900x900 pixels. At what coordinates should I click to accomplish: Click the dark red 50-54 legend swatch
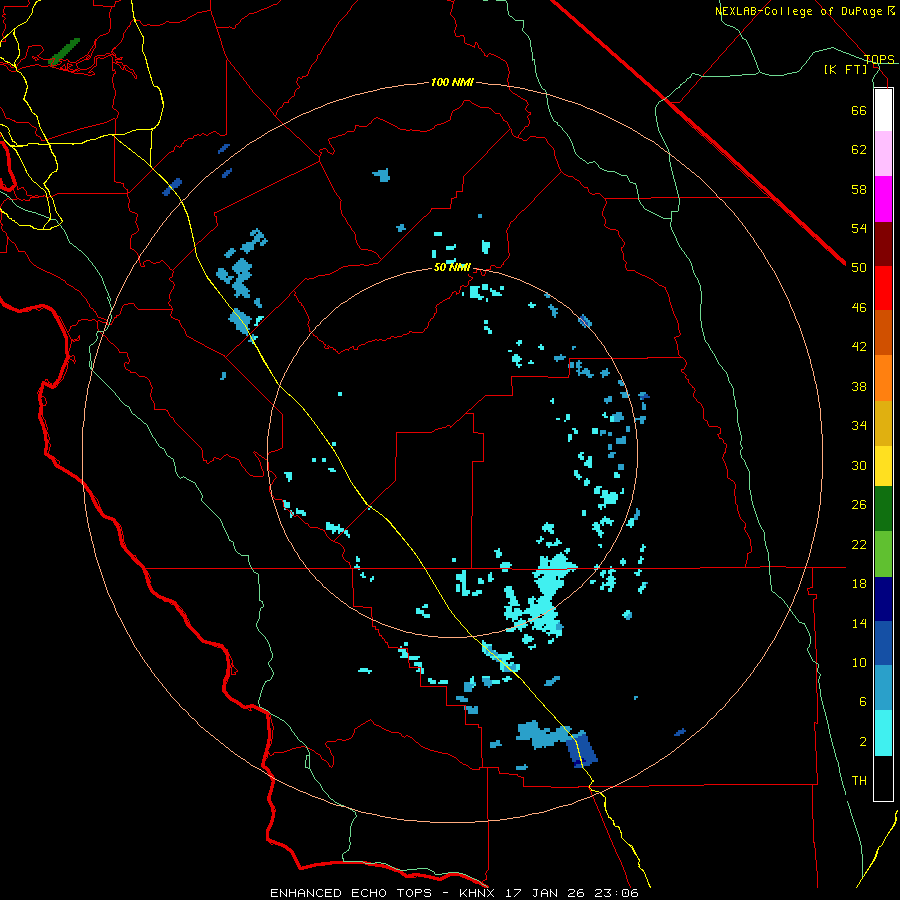tap(883, 244)
